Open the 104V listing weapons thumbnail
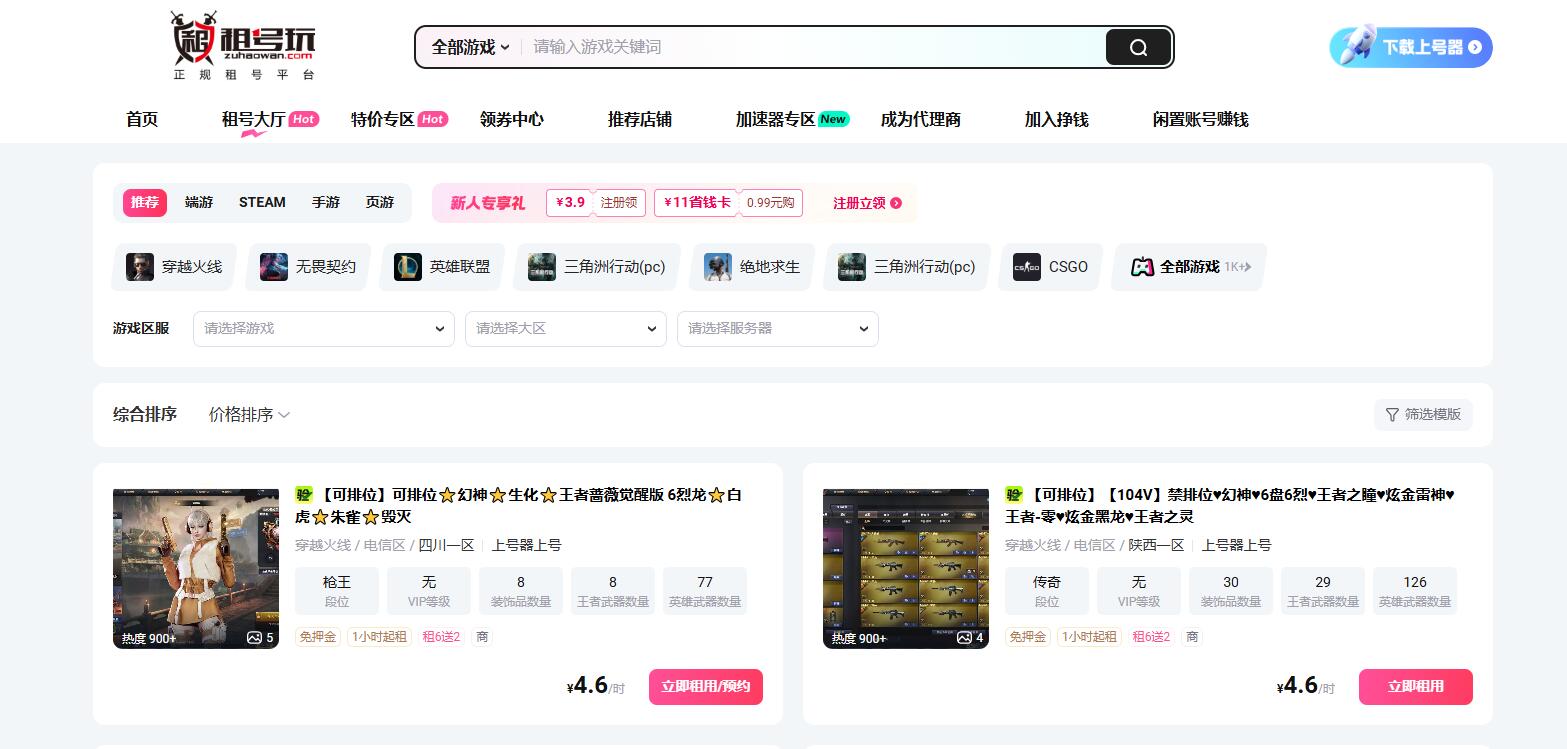 (x=906, y=568)
